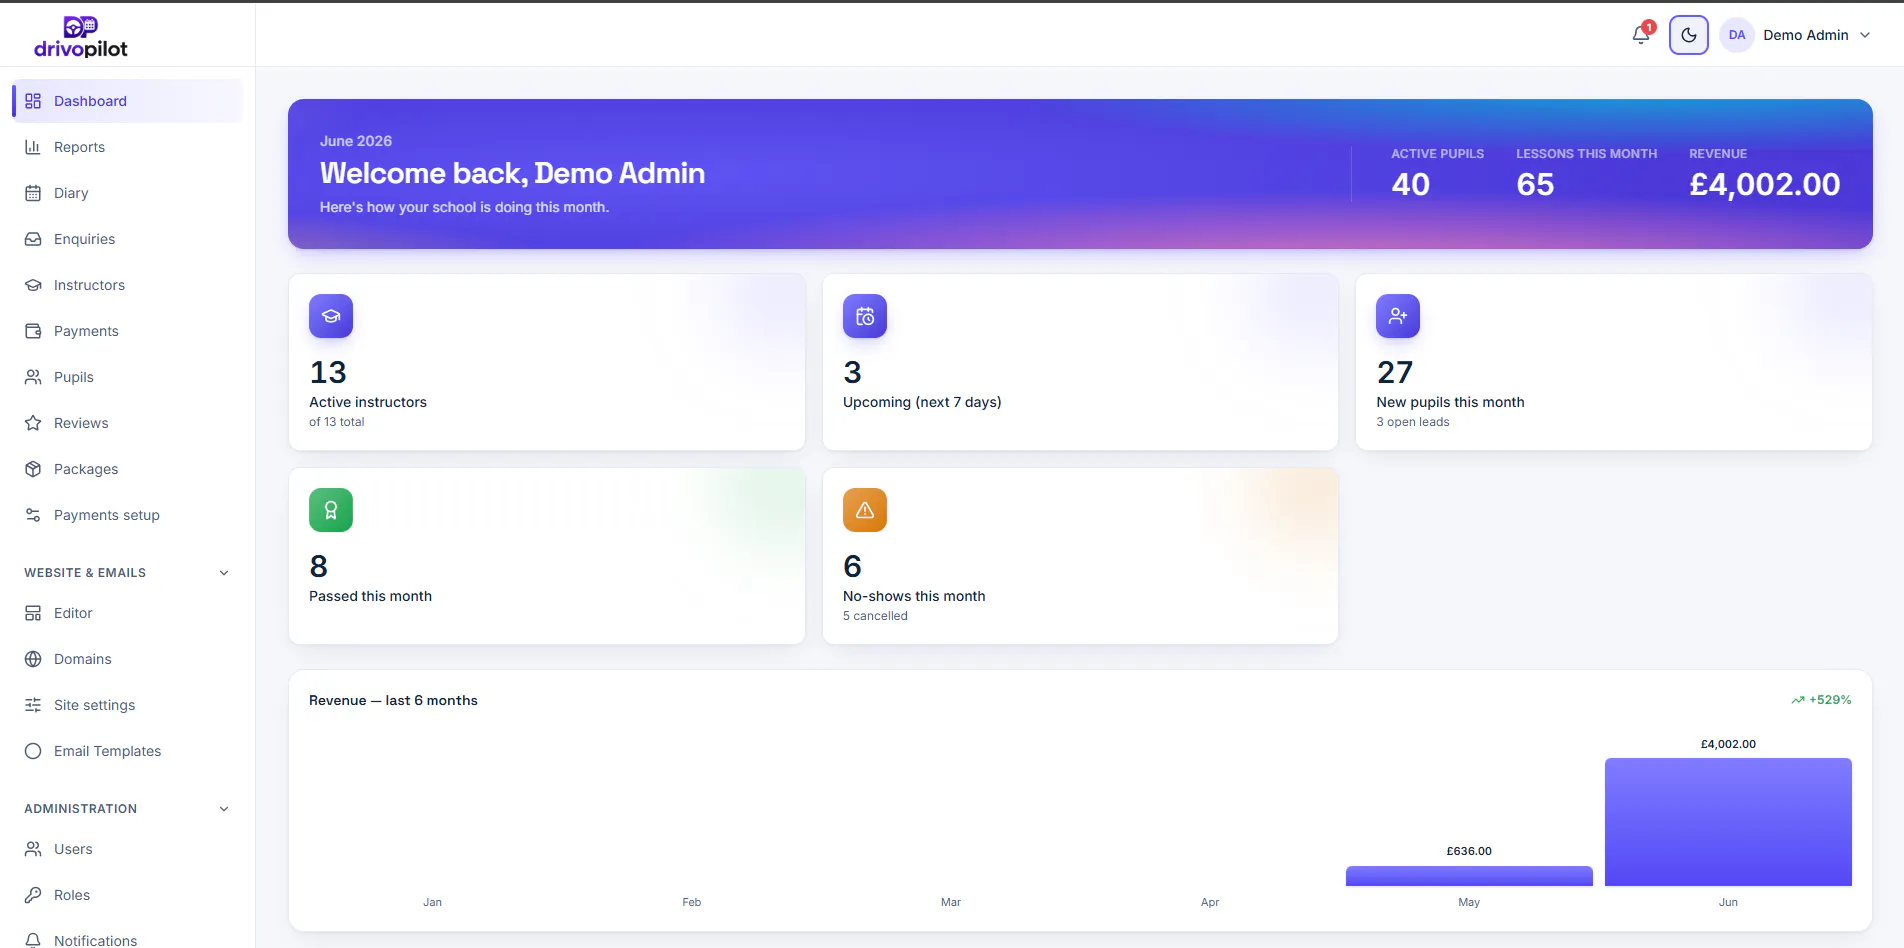Screen dimensions: 1904x948
Task: Click the Payments setup sliders icon
Action: pyautogui.click(x=33, y=515)
